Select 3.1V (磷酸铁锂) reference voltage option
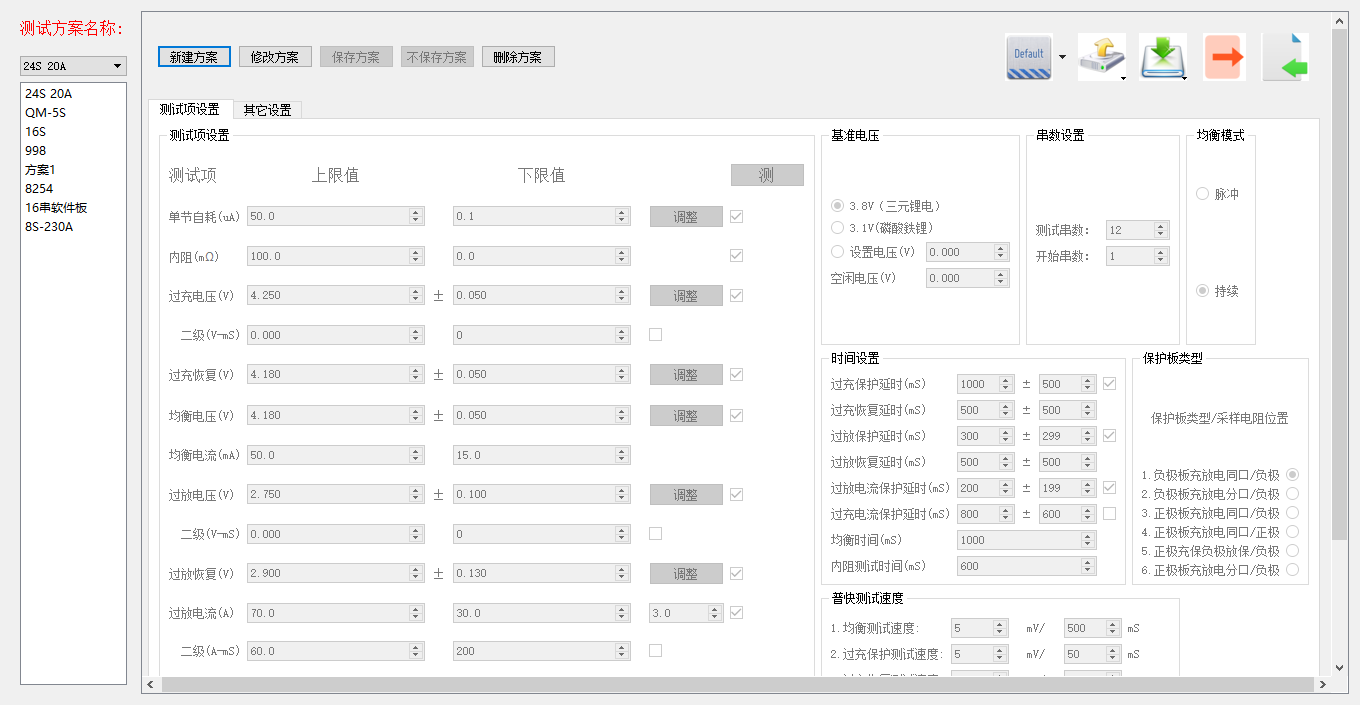Viewport: 1360px width, 705px height. (838, 228)
